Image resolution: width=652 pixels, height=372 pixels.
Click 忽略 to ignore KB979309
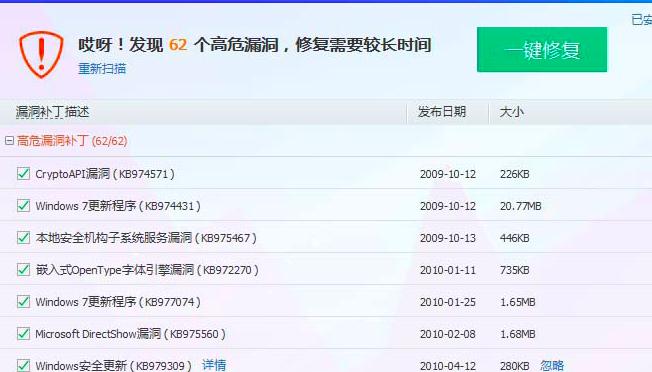click(x=552, y=365)
